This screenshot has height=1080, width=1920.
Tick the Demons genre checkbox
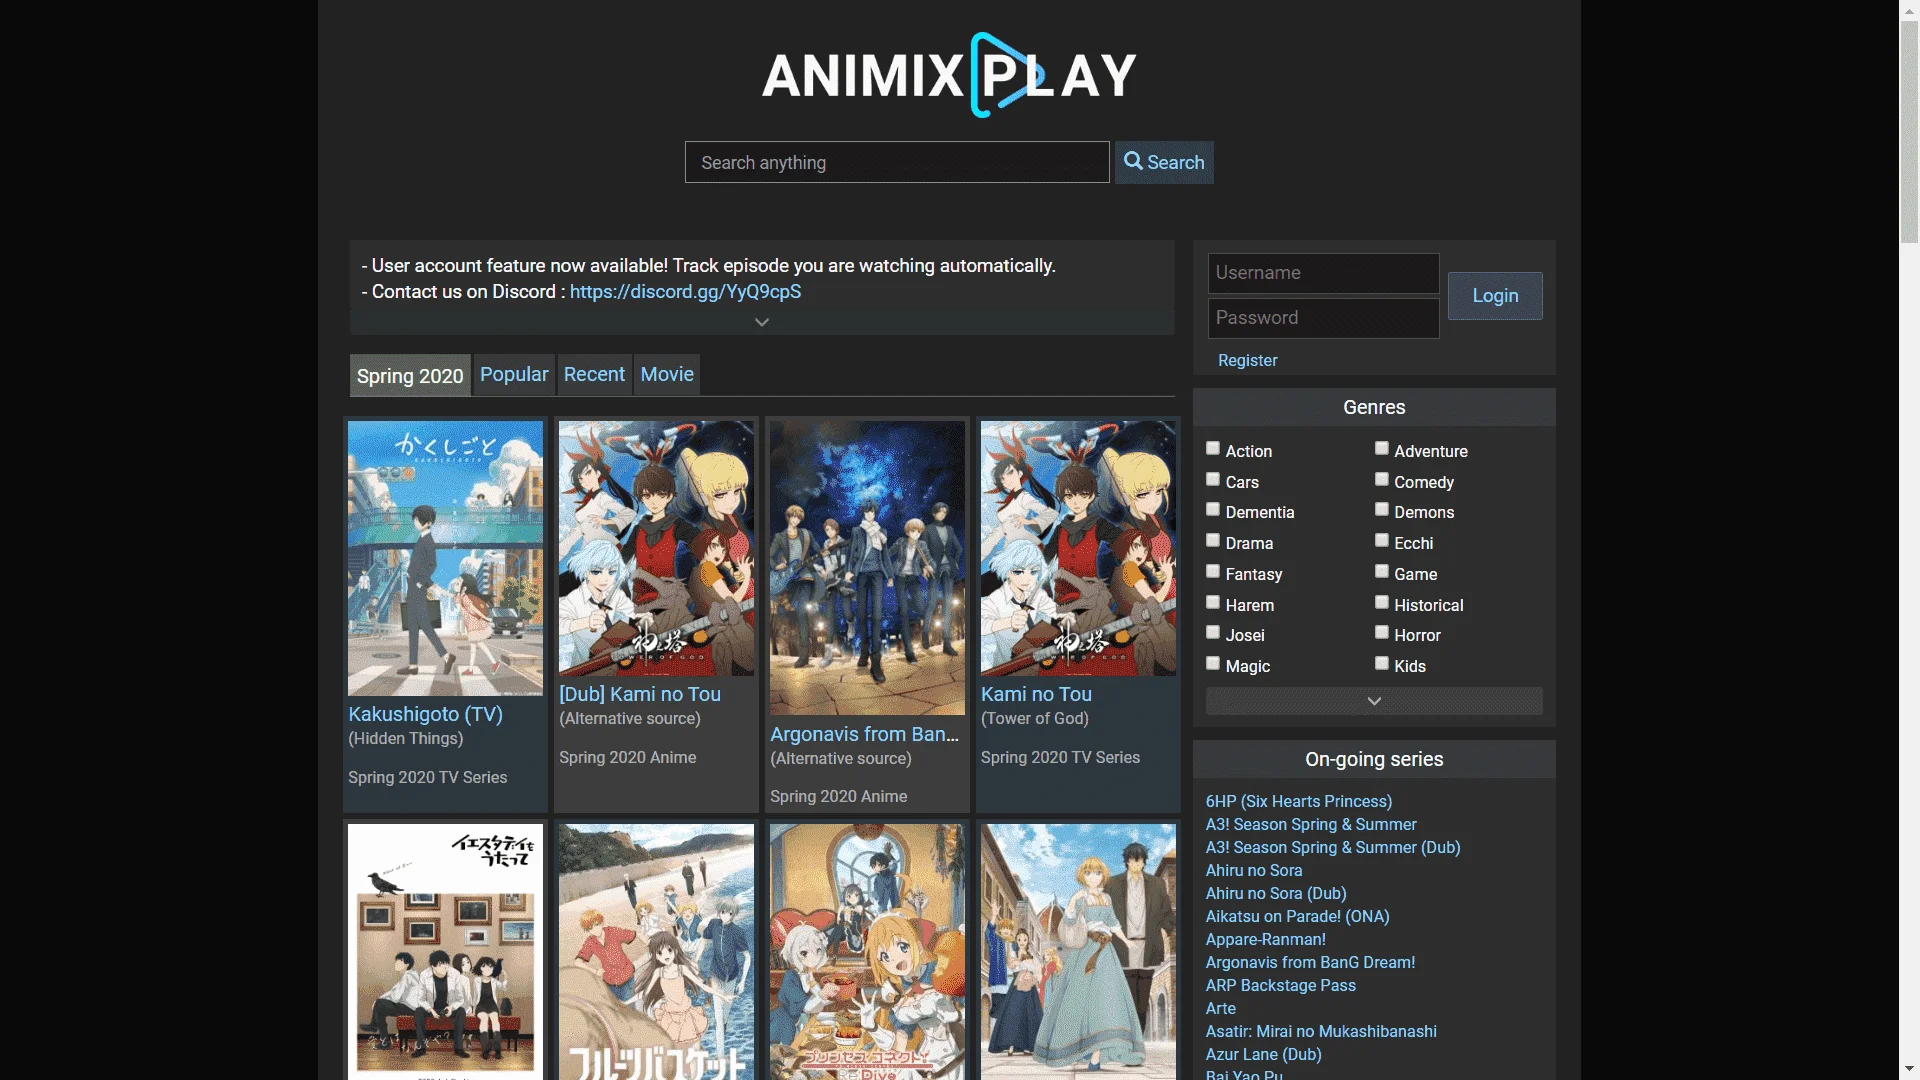click(1382, 510)
